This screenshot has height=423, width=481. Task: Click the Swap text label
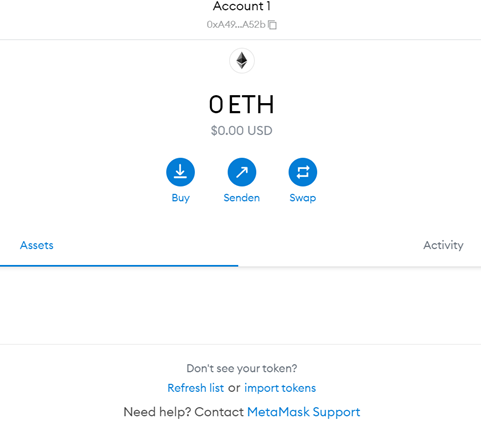pos(303,198)
